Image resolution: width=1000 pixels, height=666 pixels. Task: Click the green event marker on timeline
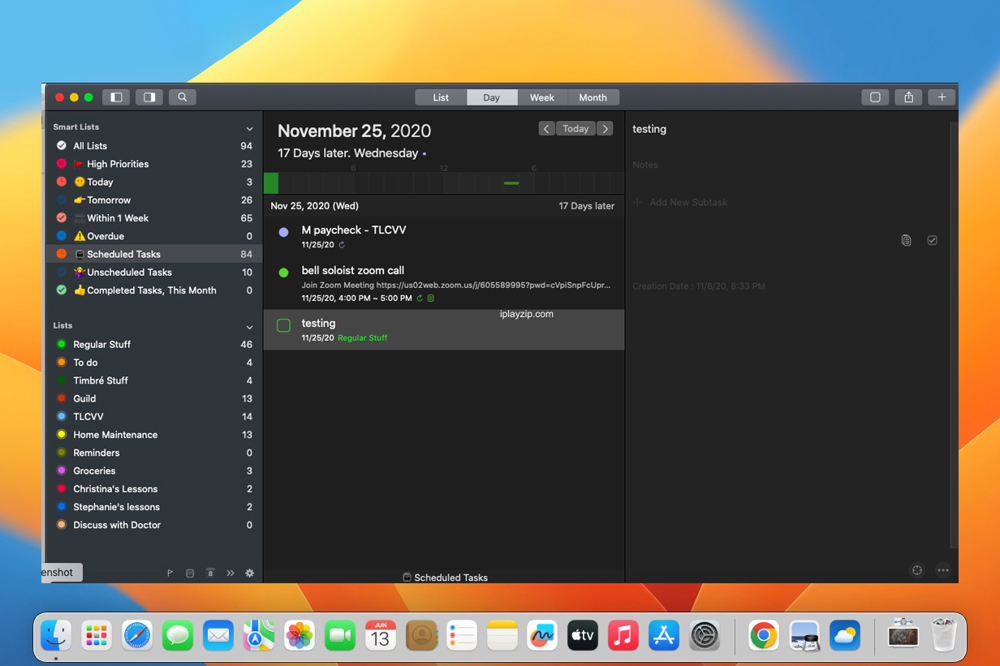pos(511,183)
